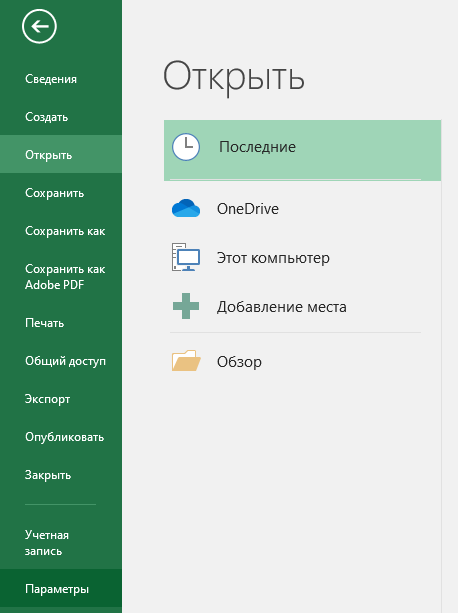The image size is (458, 613).
Task: Open the Сведения menu item
Action: (61, 79)
